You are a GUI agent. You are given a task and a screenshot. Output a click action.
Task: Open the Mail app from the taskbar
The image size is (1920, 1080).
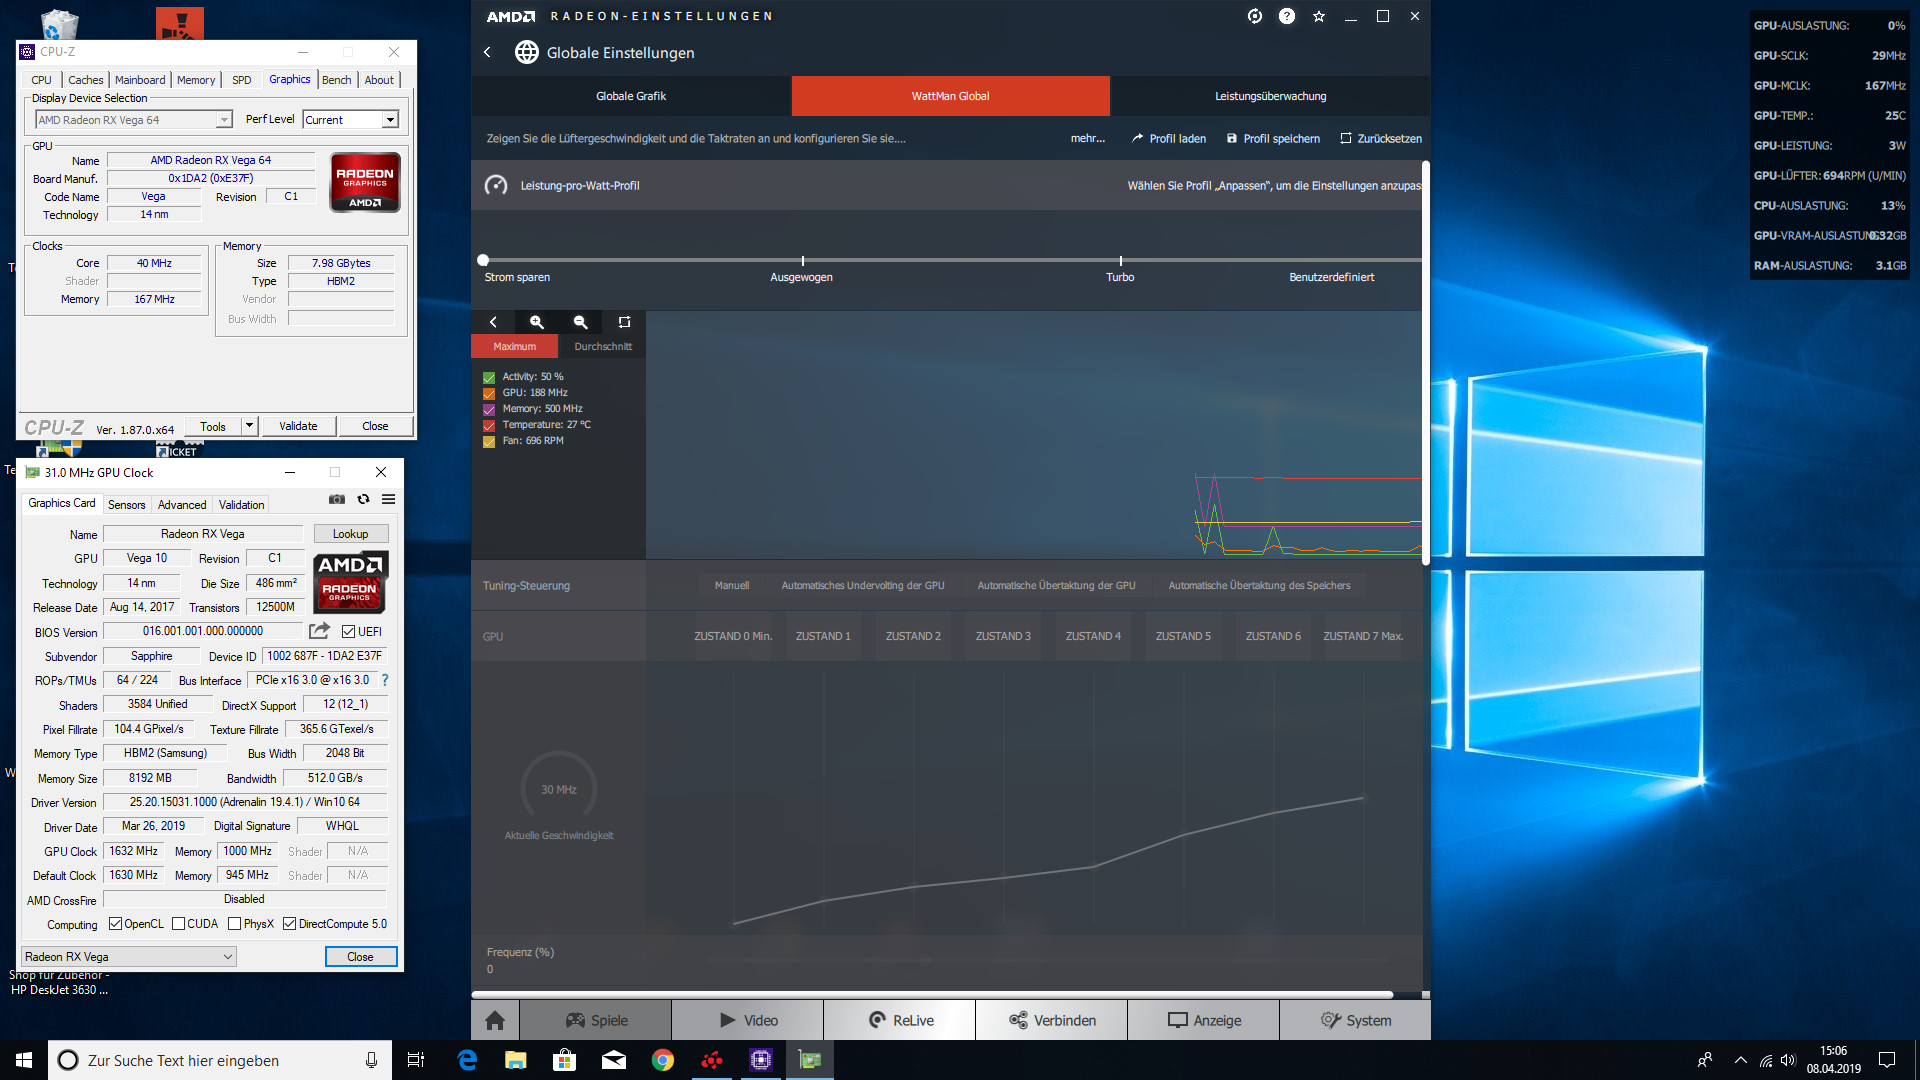coord(614,1060)
